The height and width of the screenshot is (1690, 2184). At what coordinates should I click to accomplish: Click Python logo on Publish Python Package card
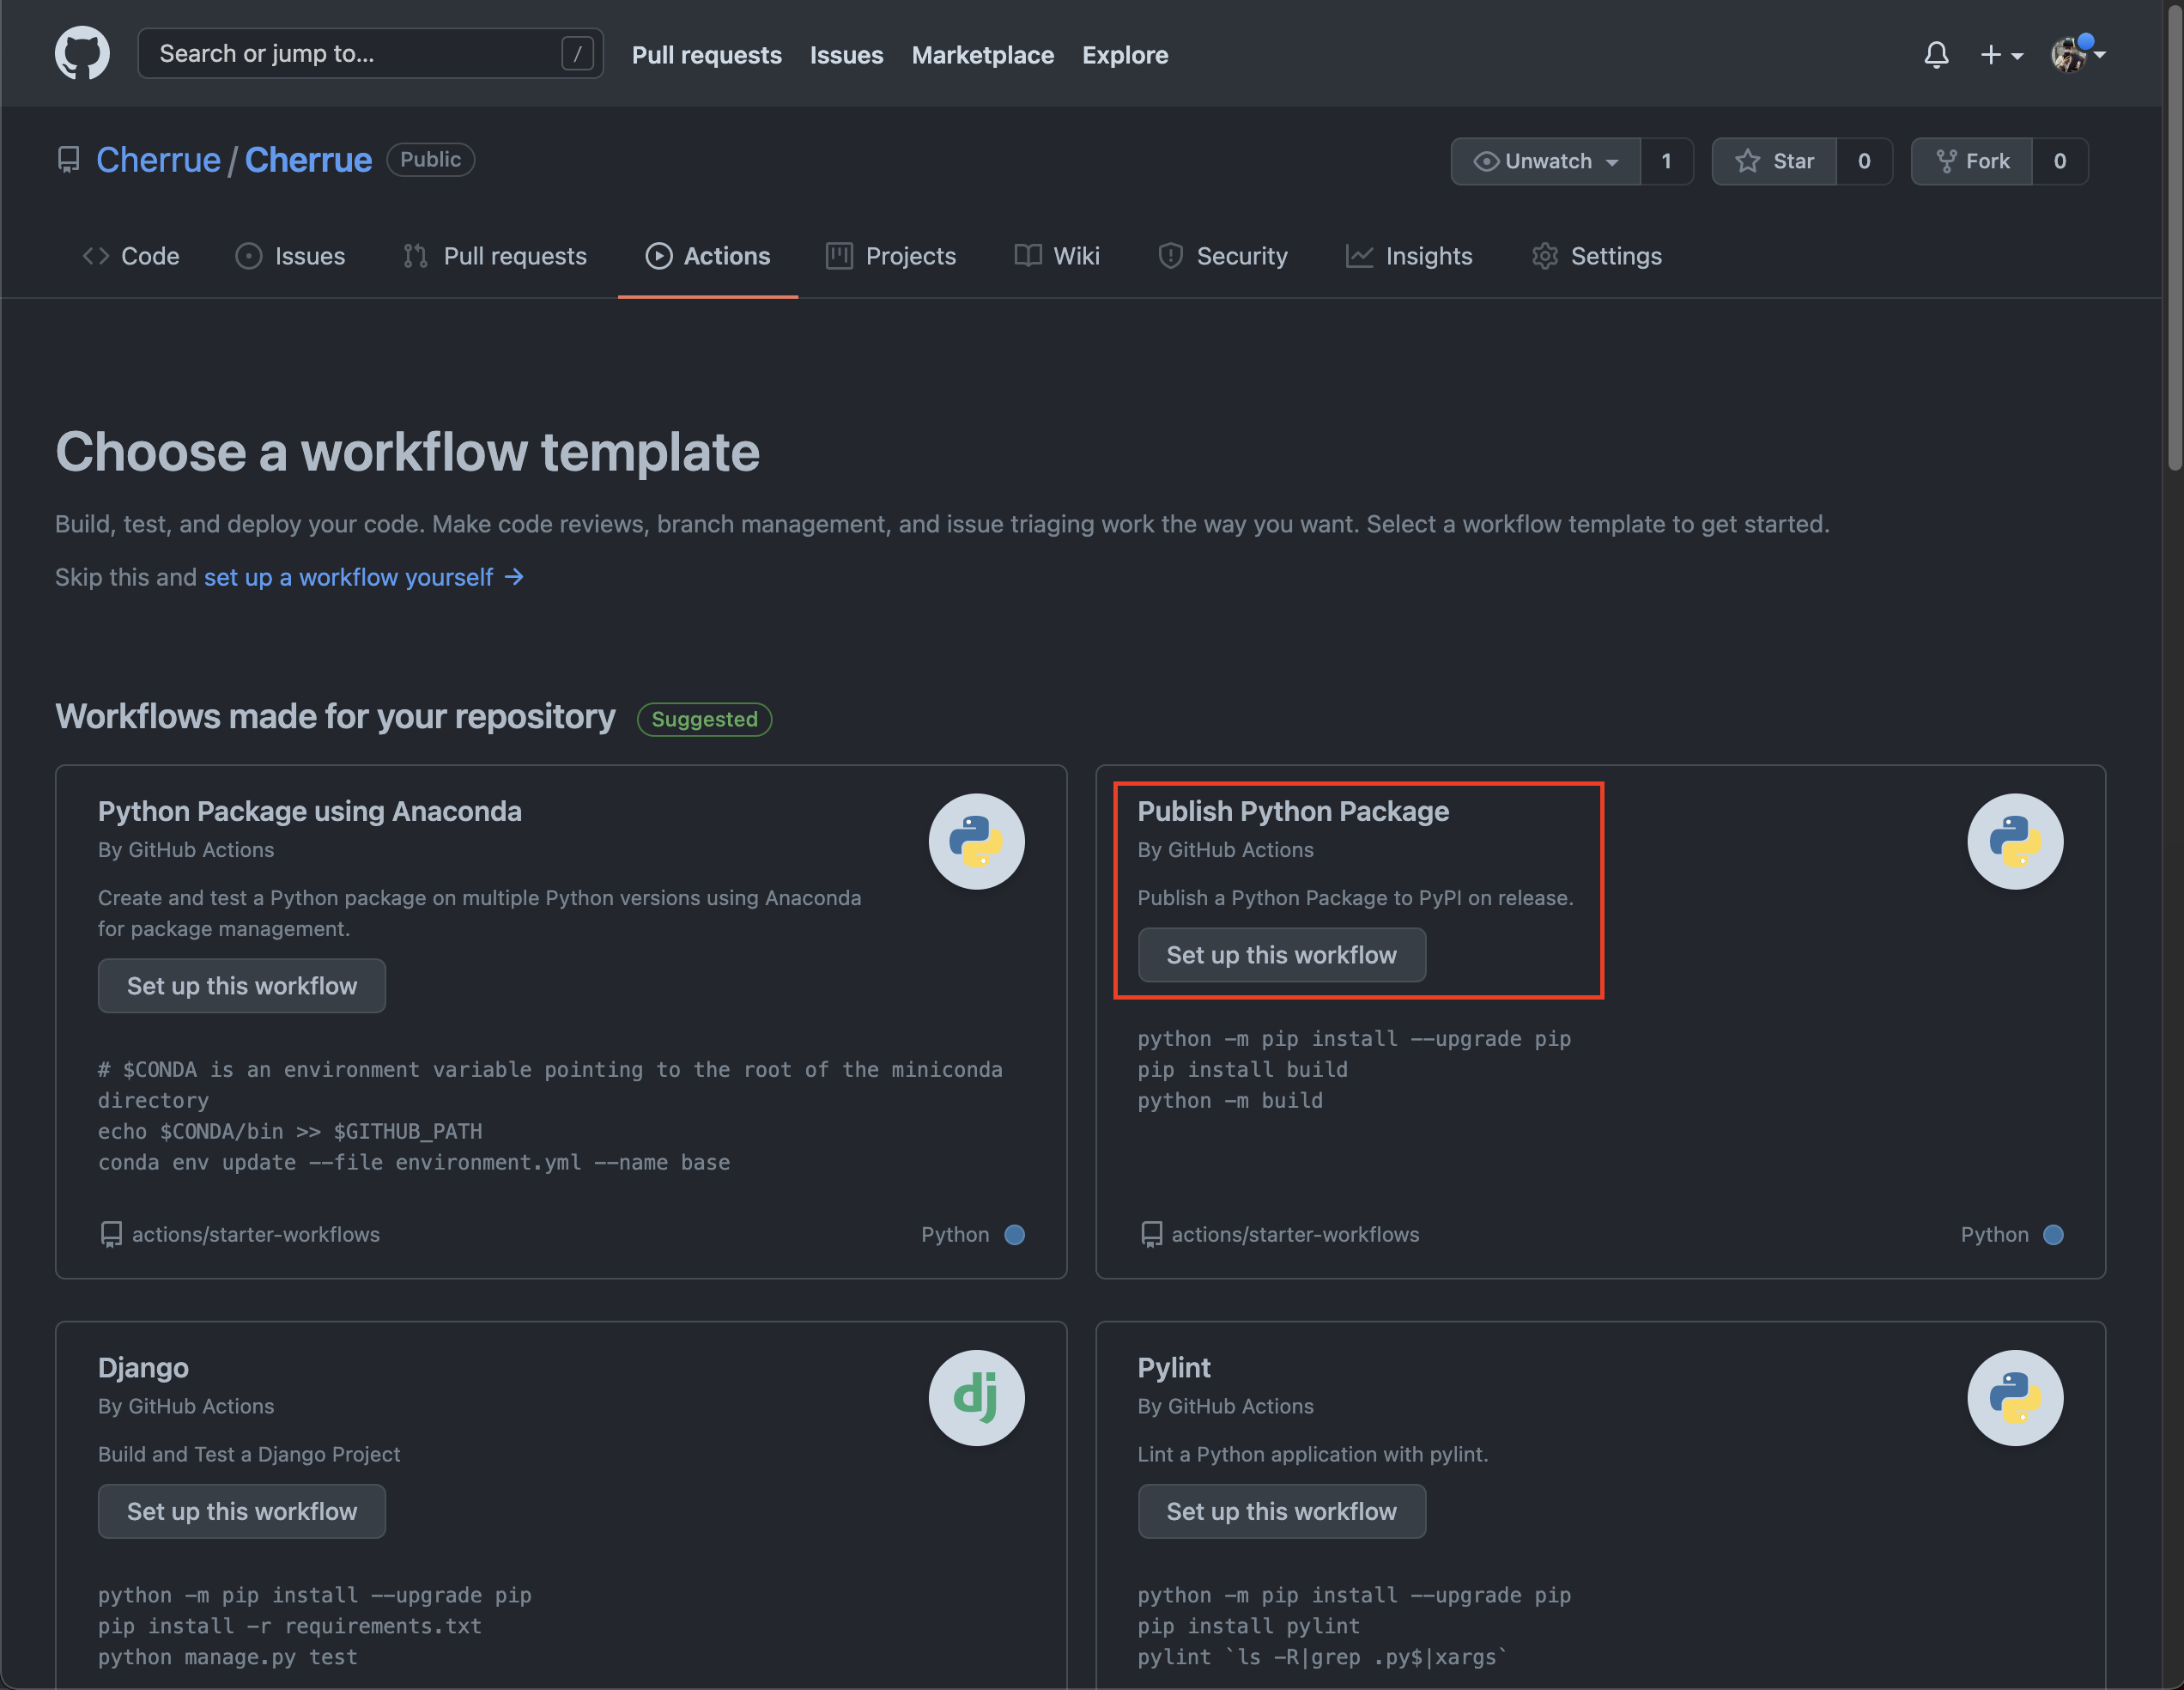coord(2015,841)
